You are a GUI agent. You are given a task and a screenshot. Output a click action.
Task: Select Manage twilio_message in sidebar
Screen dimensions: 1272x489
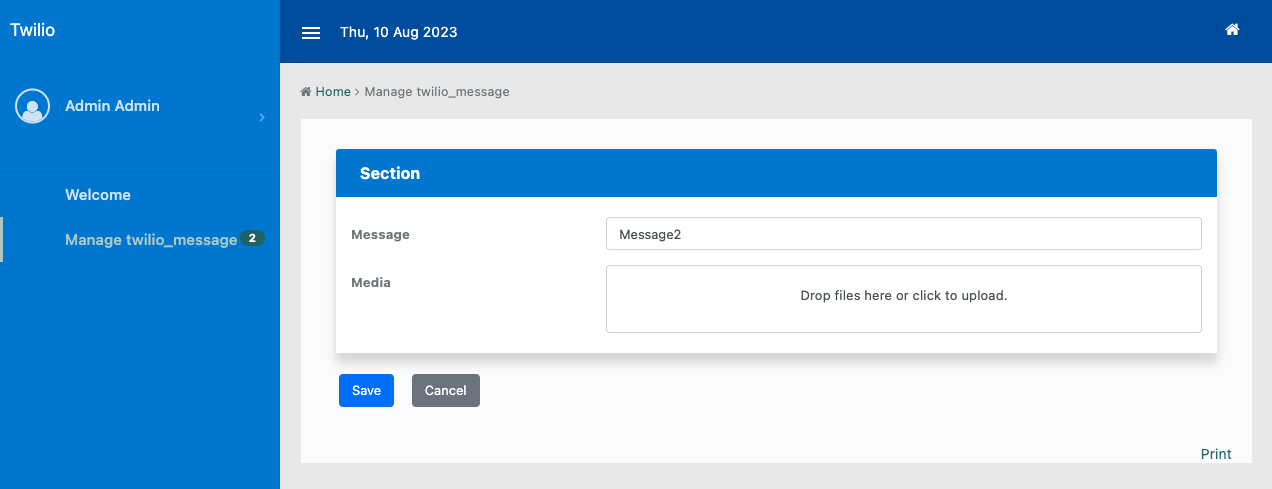150,240
